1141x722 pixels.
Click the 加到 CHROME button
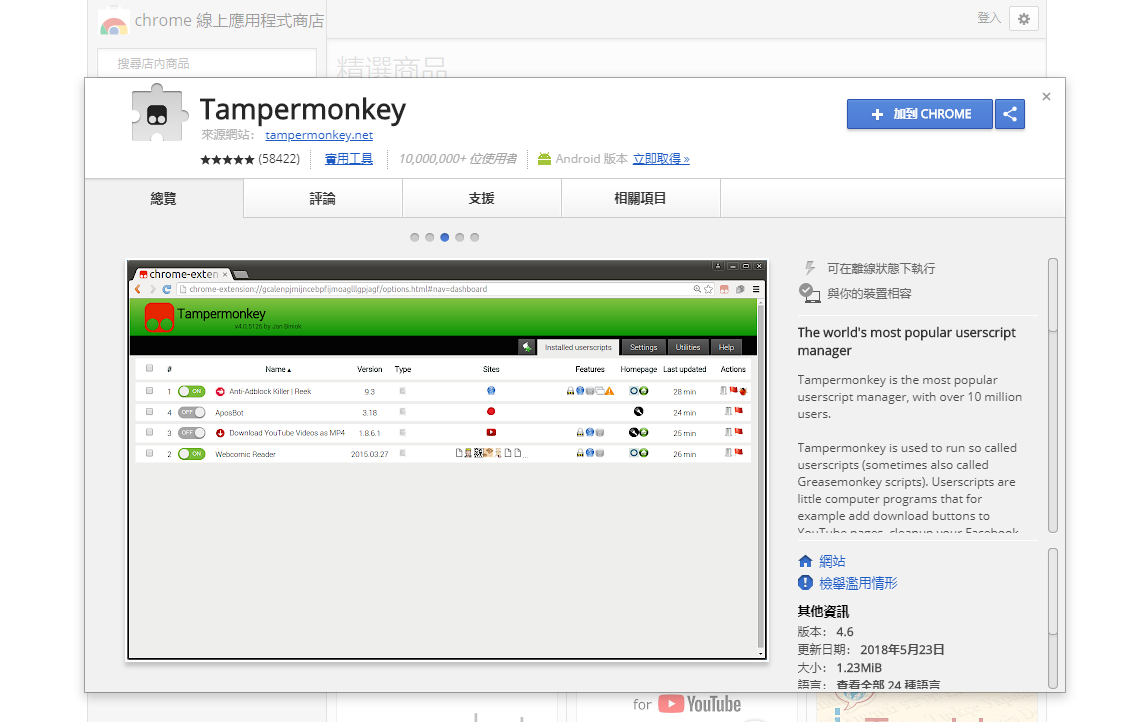pos(920,114)
